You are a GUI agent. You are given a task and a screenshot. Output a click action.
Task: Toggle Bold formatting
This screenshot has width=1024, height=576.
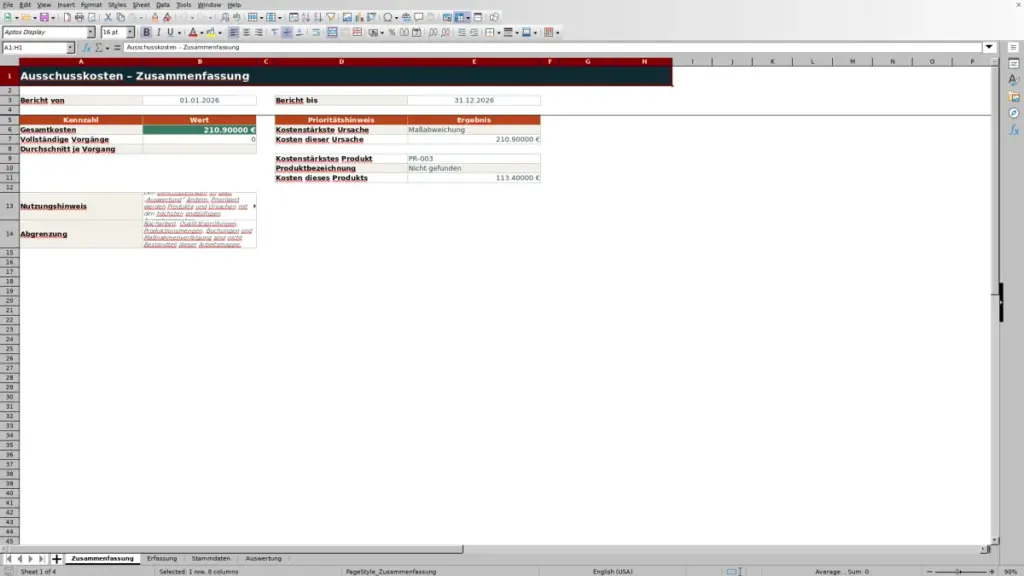coord(146,33)
